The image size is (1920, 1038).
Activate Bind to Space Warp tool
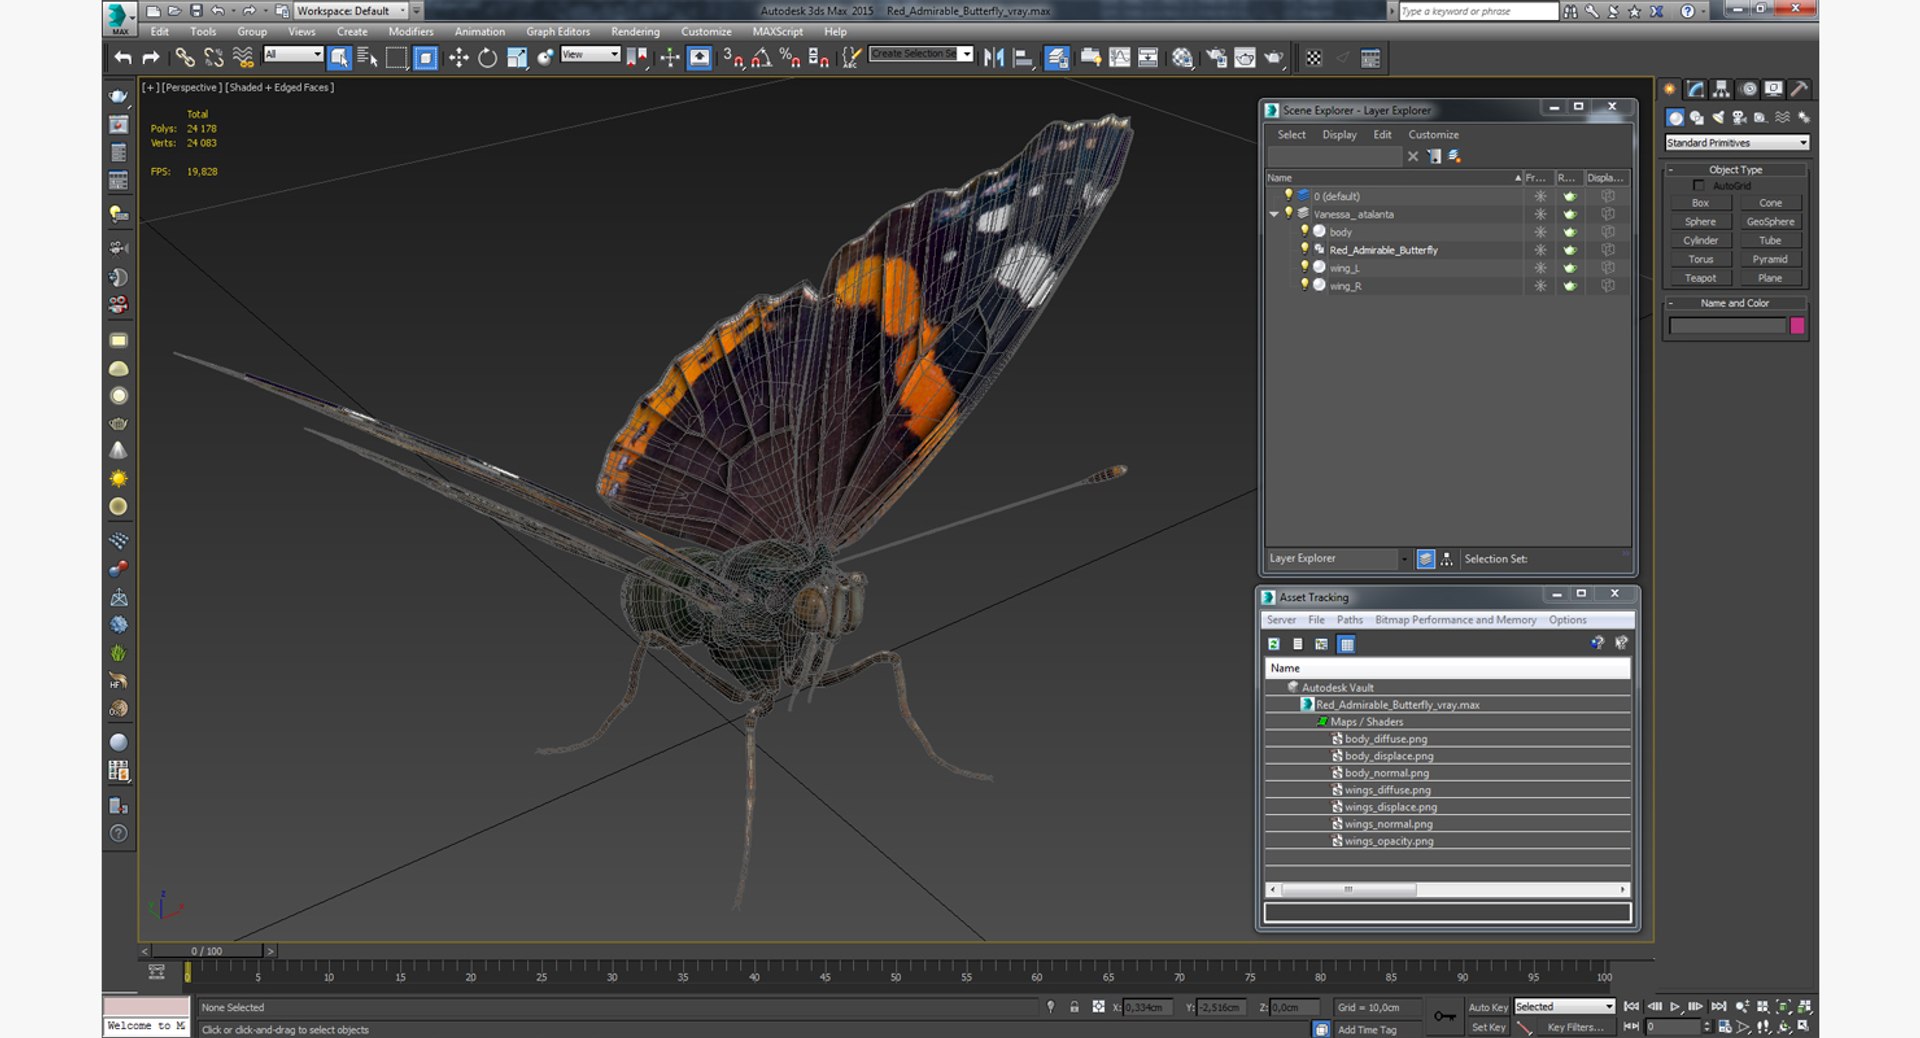point(243,58)
